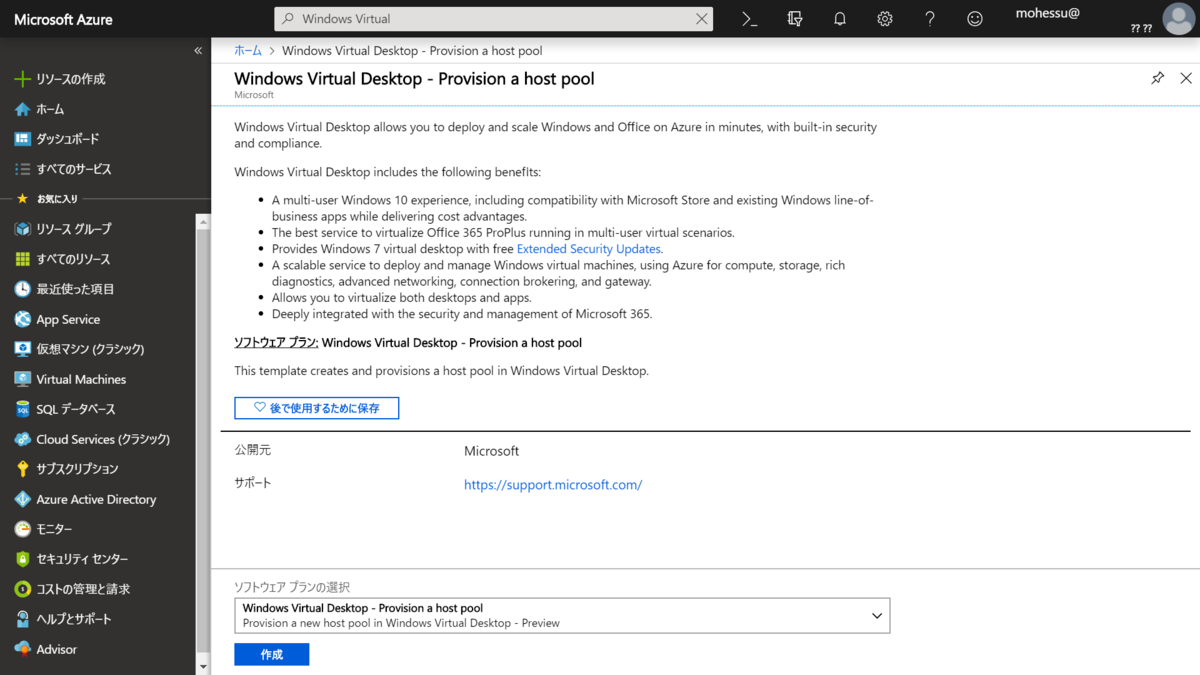Click the dropdown chevron arrow of plan selector
The image size is (1200, 675).
click(877, 616)
